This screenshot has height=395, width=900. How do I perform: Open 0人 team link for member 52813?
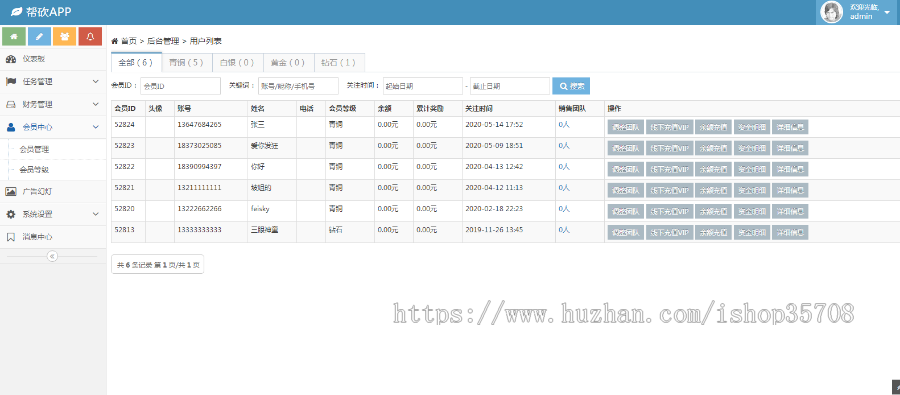564,230
